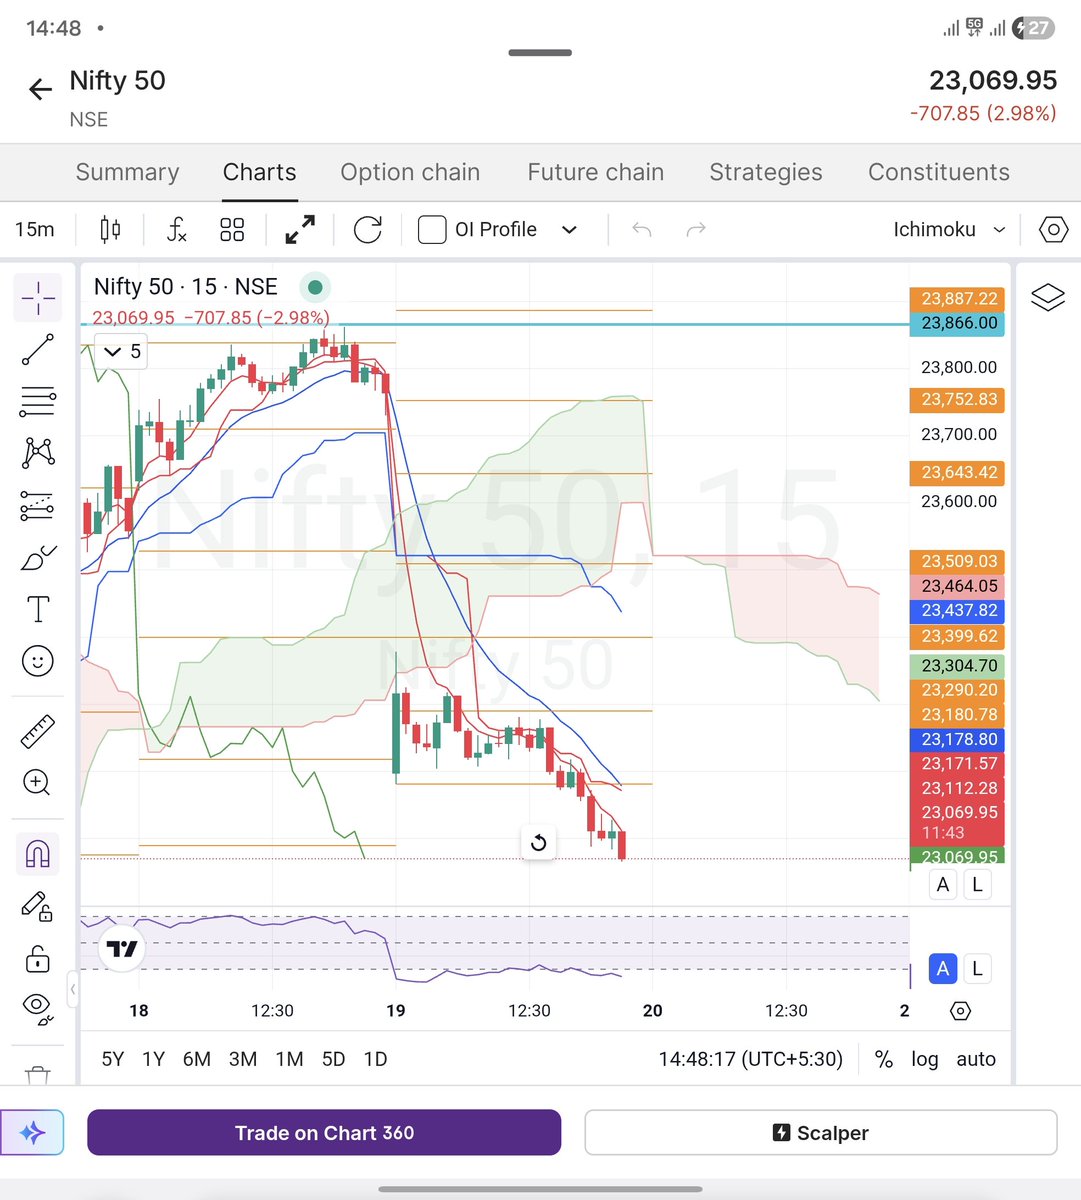Toggle stay in drawing mode
1081x1200 pixels.
tap(38, 906)
